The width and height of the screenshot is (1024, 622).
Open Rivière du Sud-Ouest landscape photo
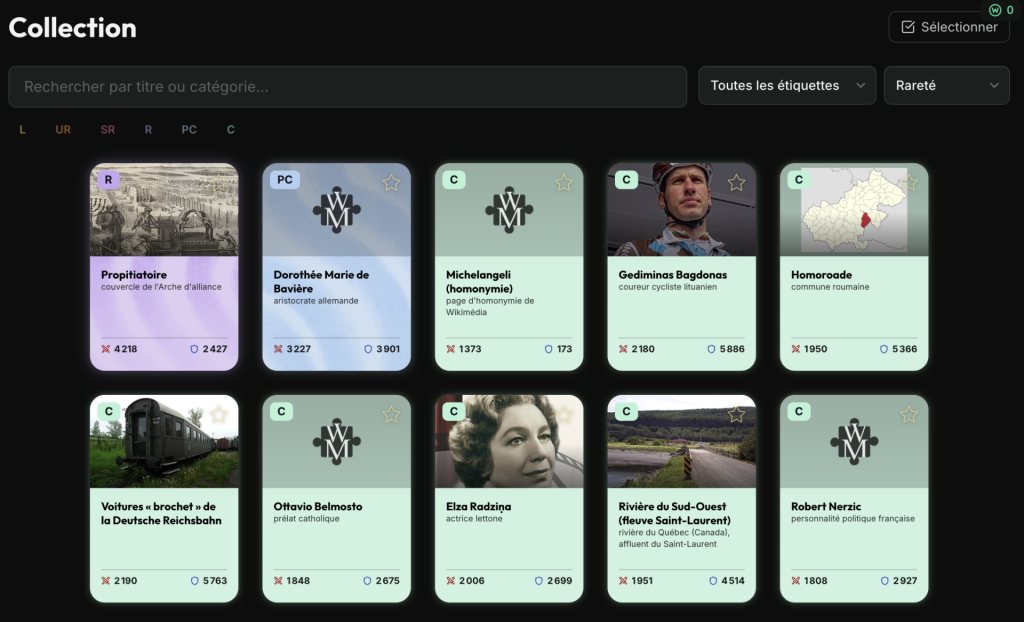point(681,442)
